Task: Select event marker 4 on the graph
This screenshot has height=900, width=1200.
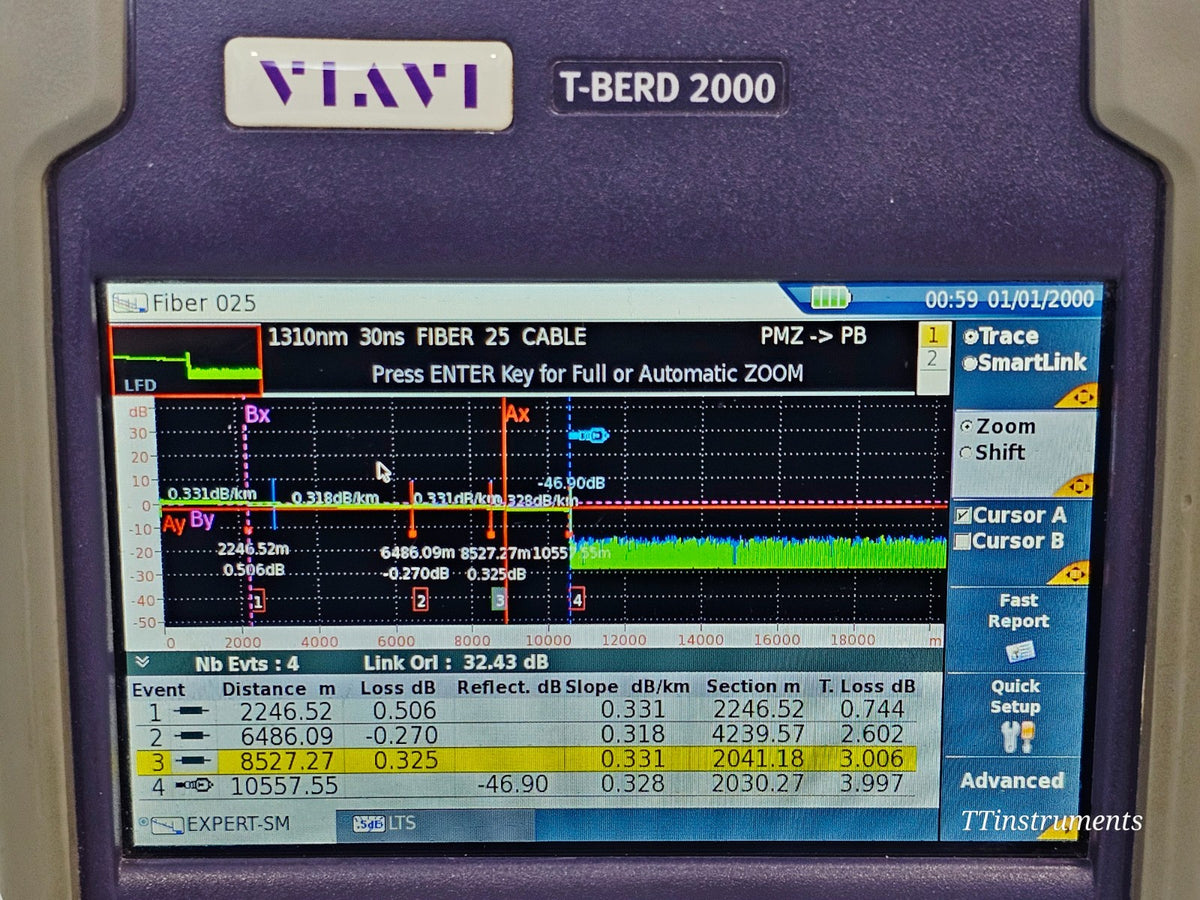Action: pyautogui.click(x=577, y=600)
